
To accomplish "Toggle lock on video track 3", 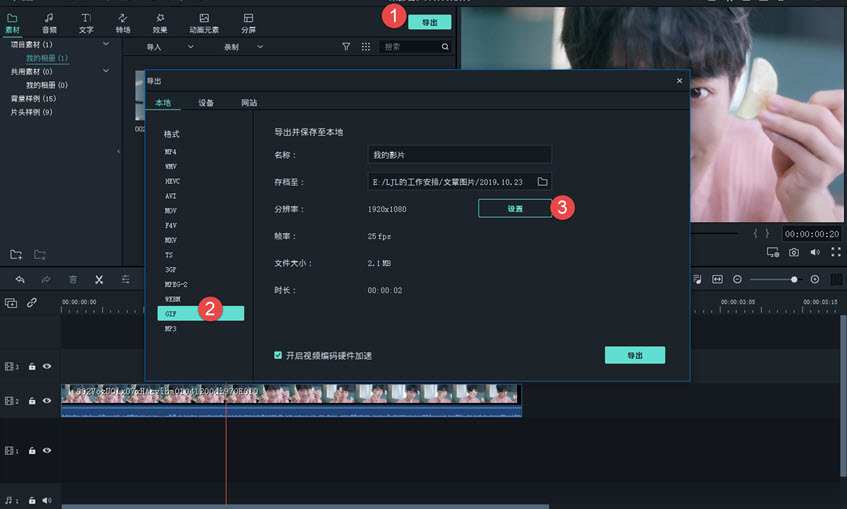I will pyautogui.click(x=32, y=366).
